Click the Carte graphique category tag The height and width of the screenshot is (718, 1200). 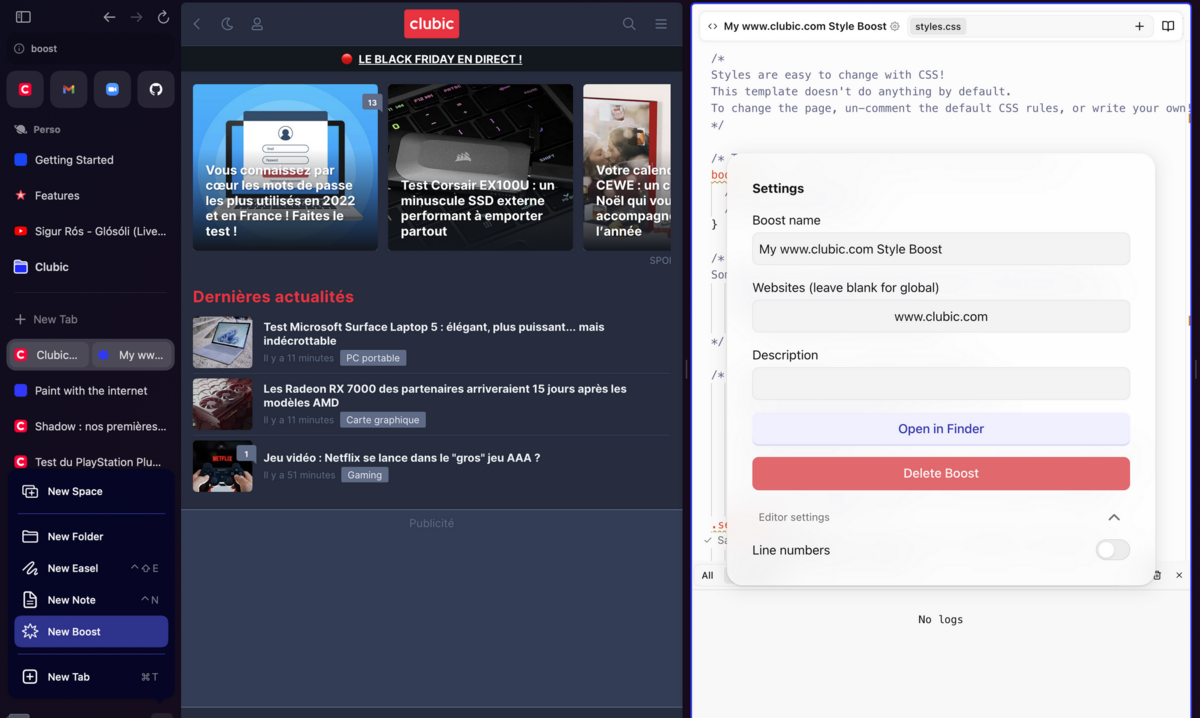[x=383, y=420]
